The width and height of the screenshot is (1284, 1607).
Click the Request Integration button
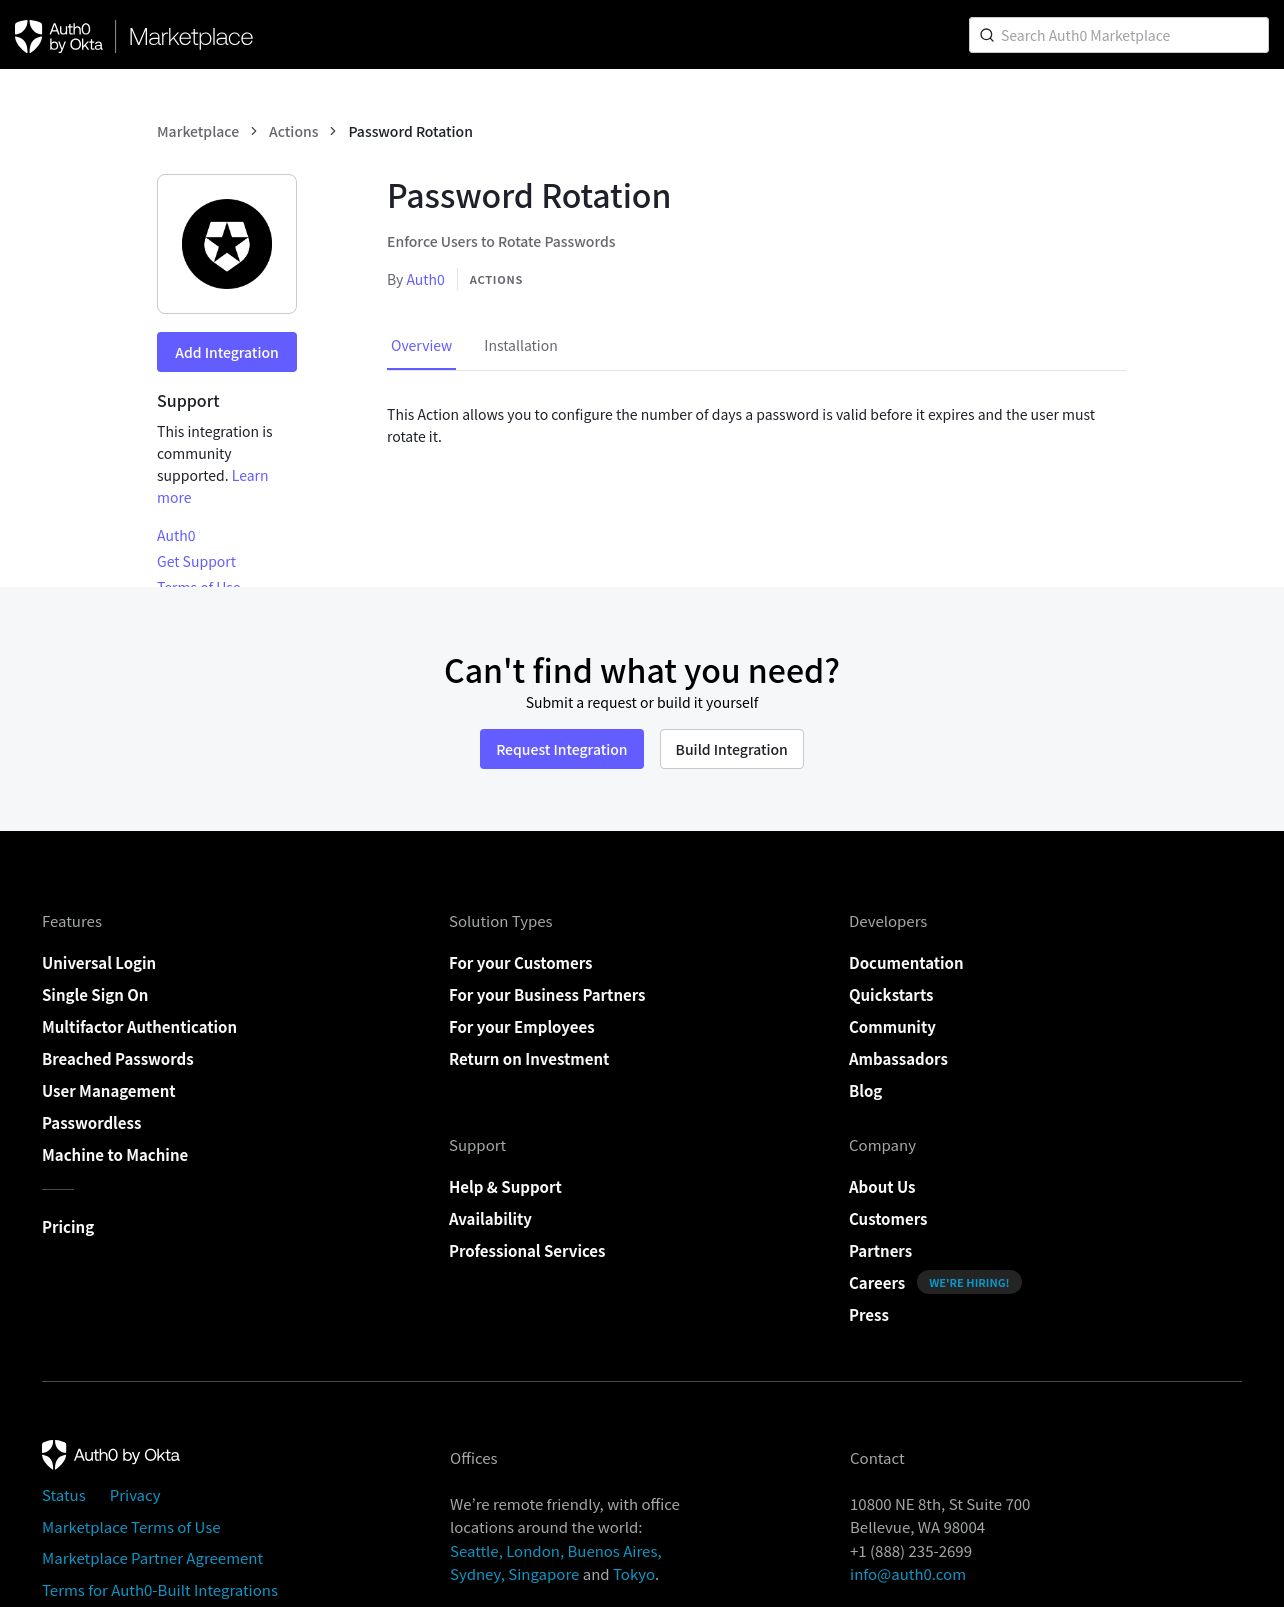coord(562,749)
